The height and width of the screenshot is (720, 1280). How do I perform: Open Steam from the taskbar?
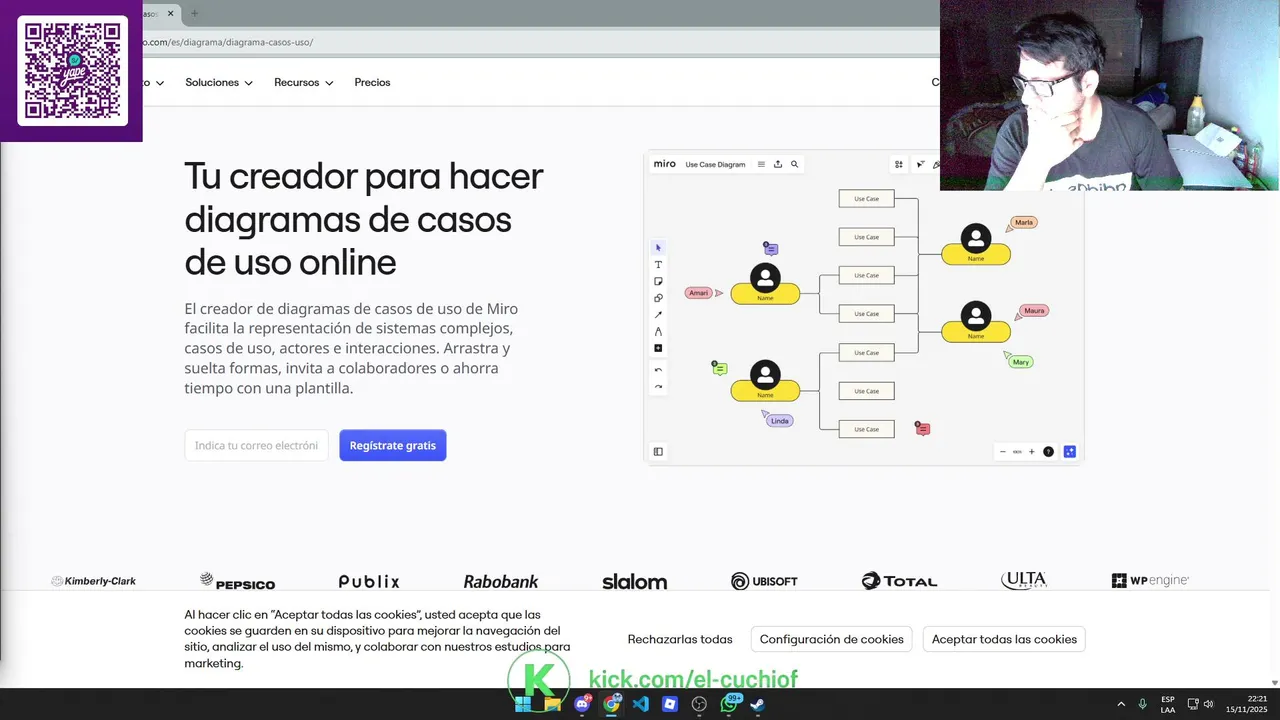pos(758,704)
